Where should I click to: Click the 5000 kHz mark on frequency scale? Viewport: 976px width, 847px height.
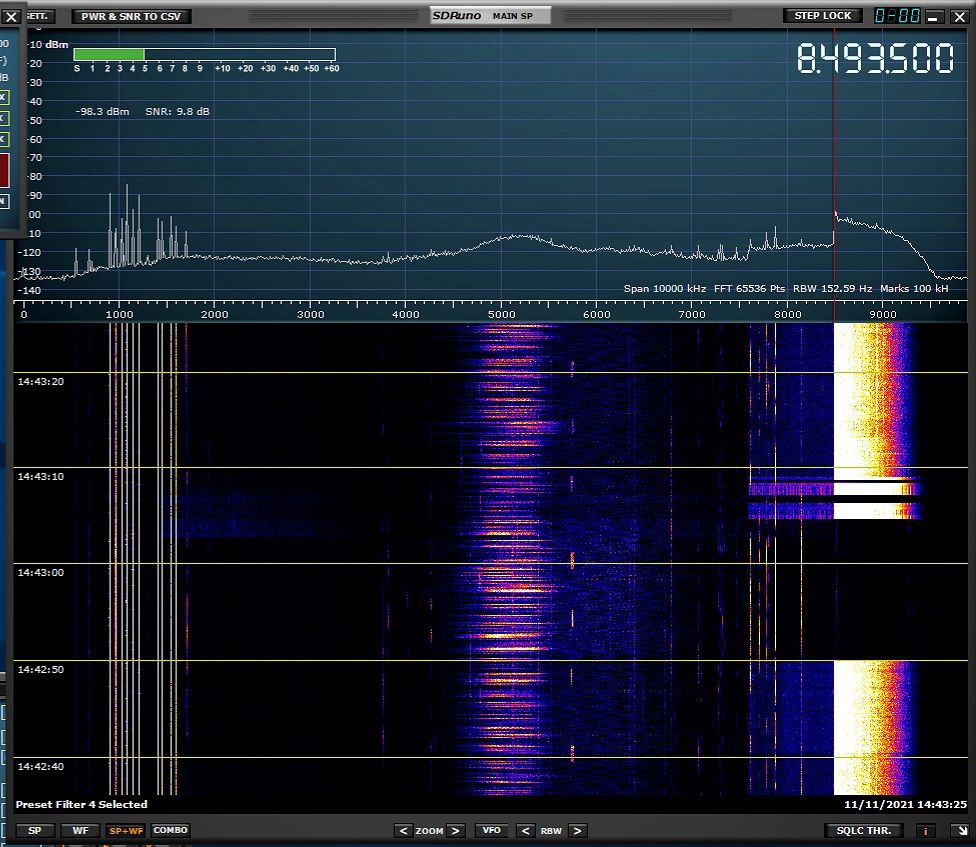(501, 314)
